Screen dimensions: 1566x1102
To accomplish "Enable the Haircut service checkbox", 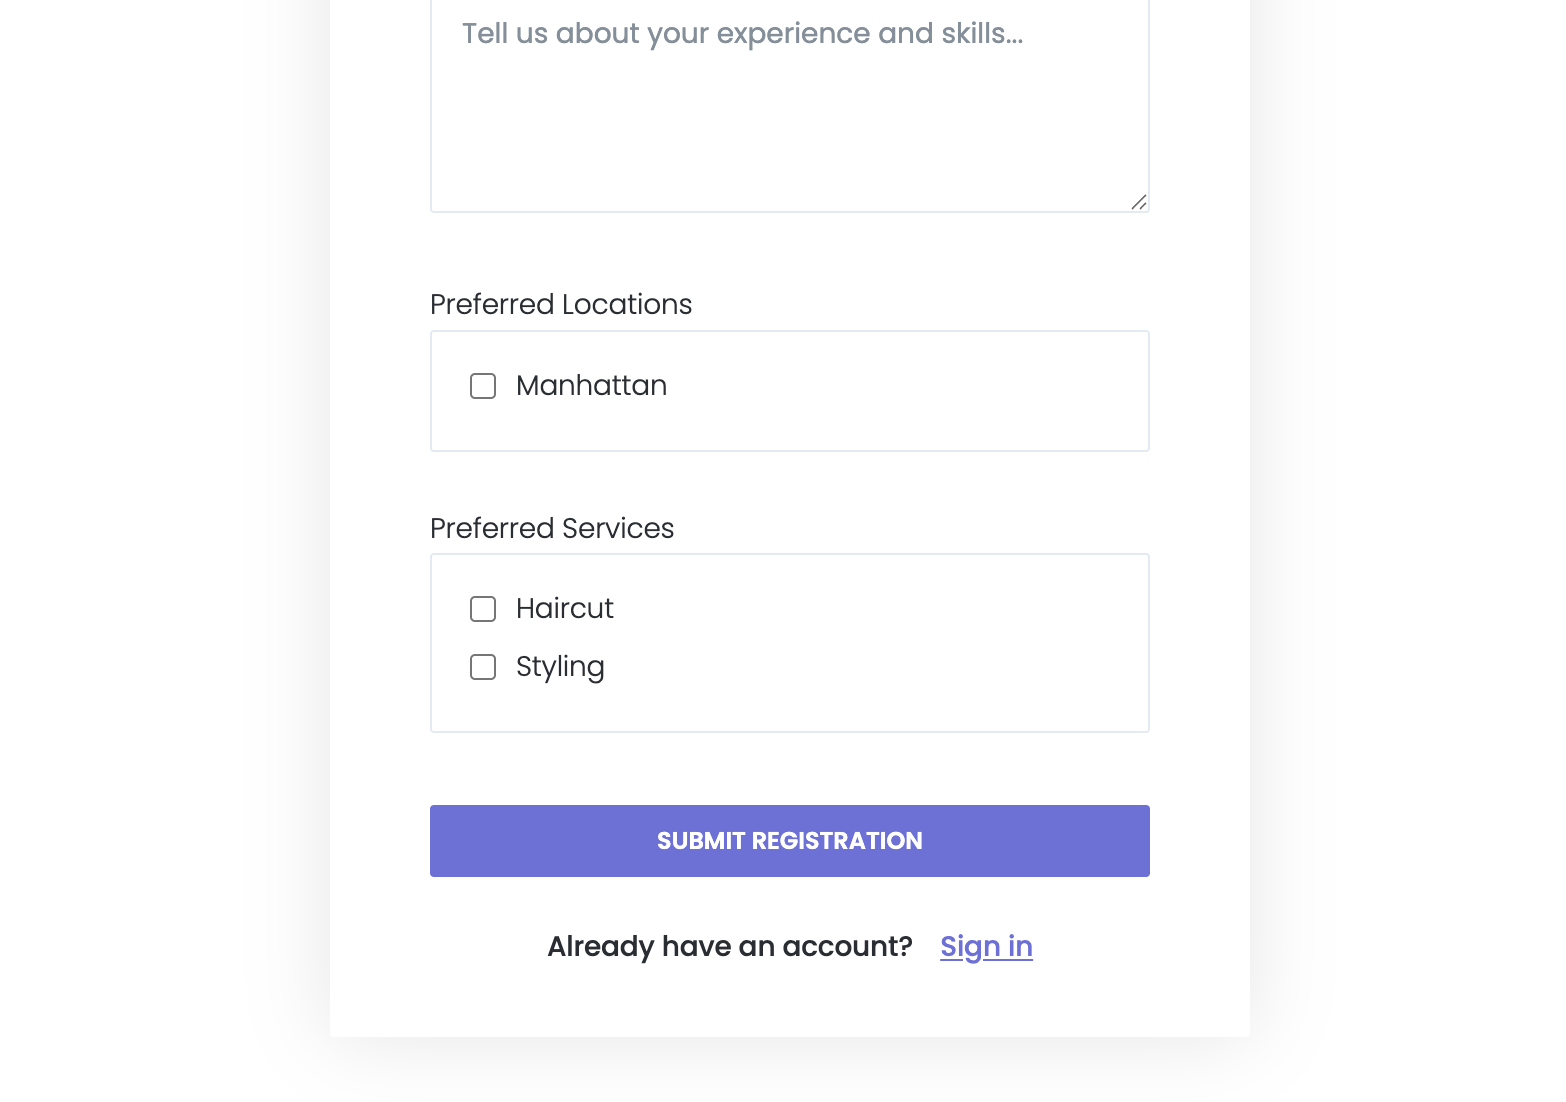I will [483, 609].
